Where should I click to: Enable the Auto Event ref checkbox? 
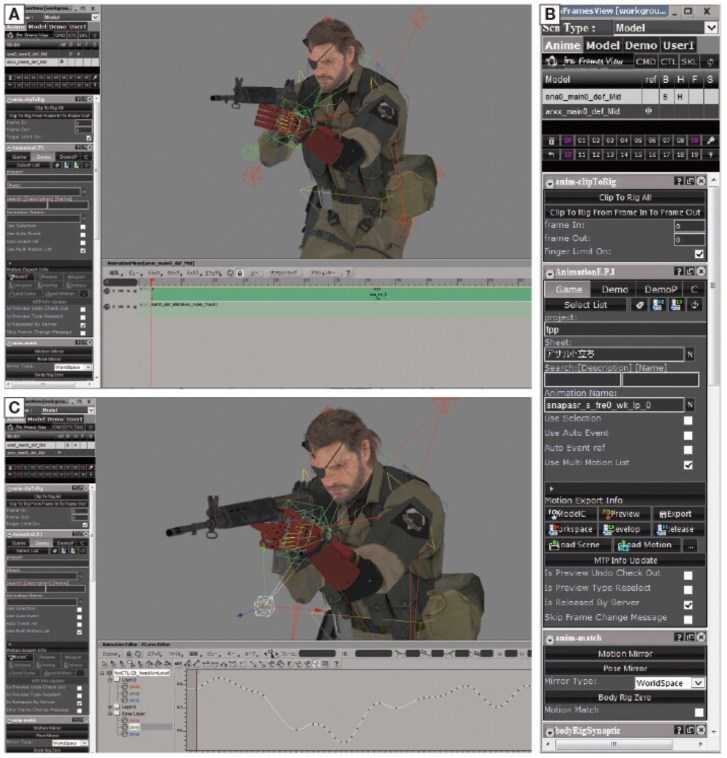tap(688, 450)
